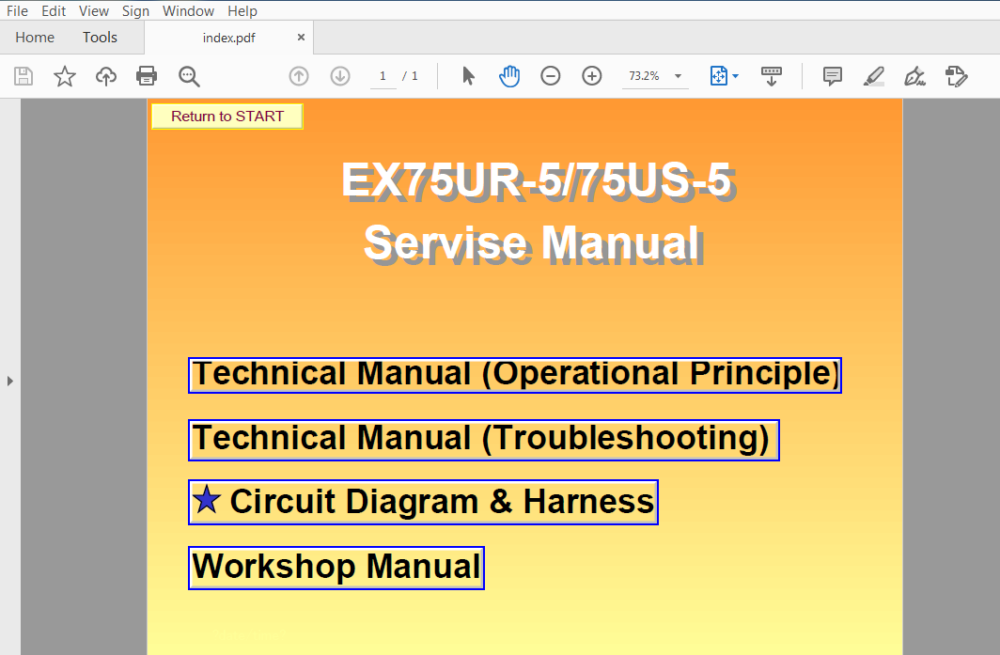This screenshot has height=655, width=1000.
Task: Open the File menu
Action: 17,11
